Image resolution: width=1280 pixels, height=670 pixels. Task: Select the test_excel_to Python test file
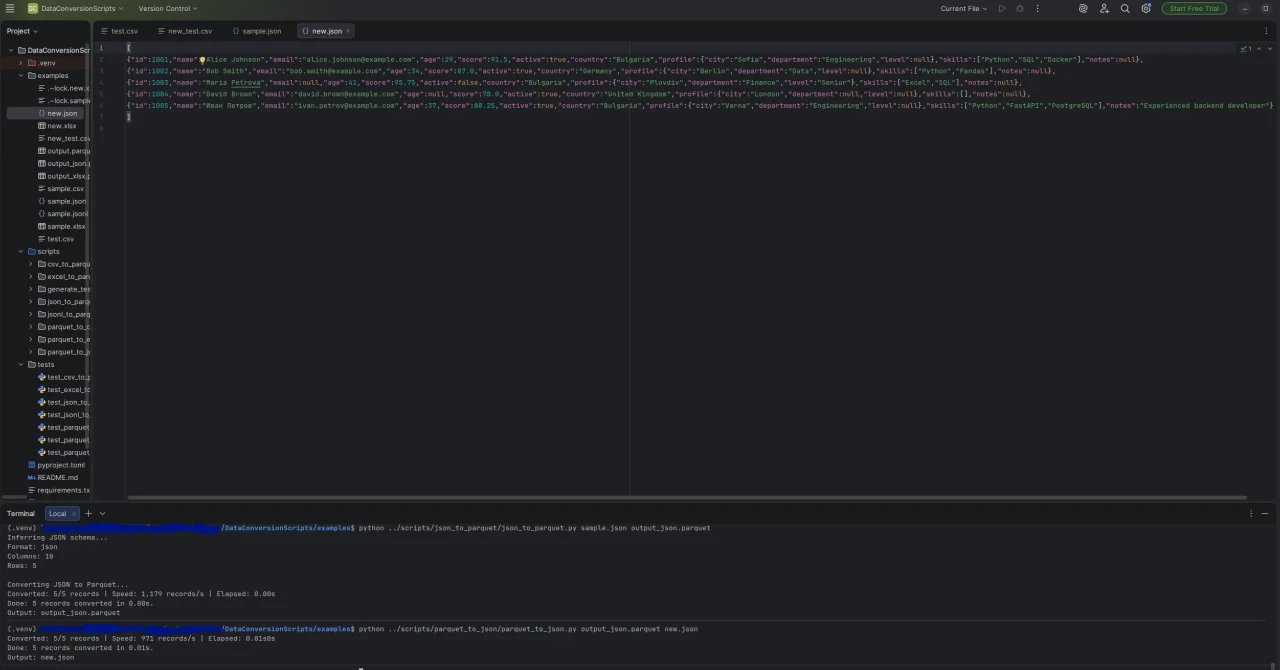(63, 390)
